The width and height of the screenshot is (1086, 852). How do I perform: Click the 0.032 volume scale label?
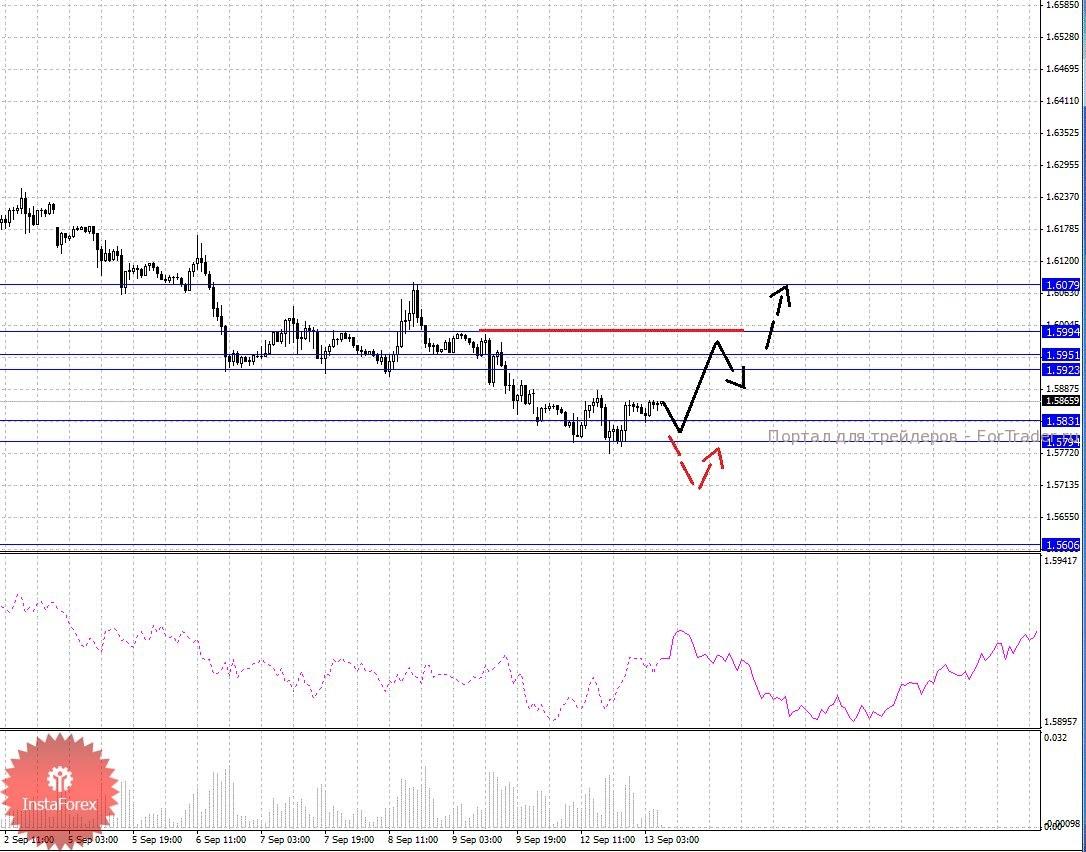pos(1055,737)
